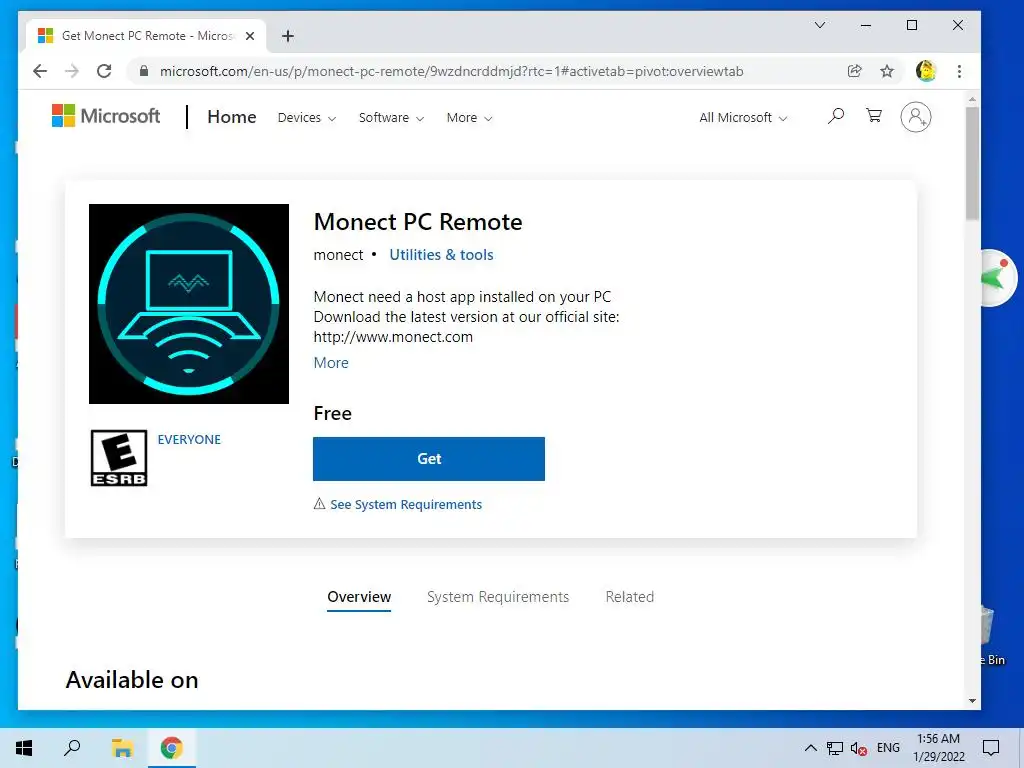Open the notification center icon

point(991,748)
